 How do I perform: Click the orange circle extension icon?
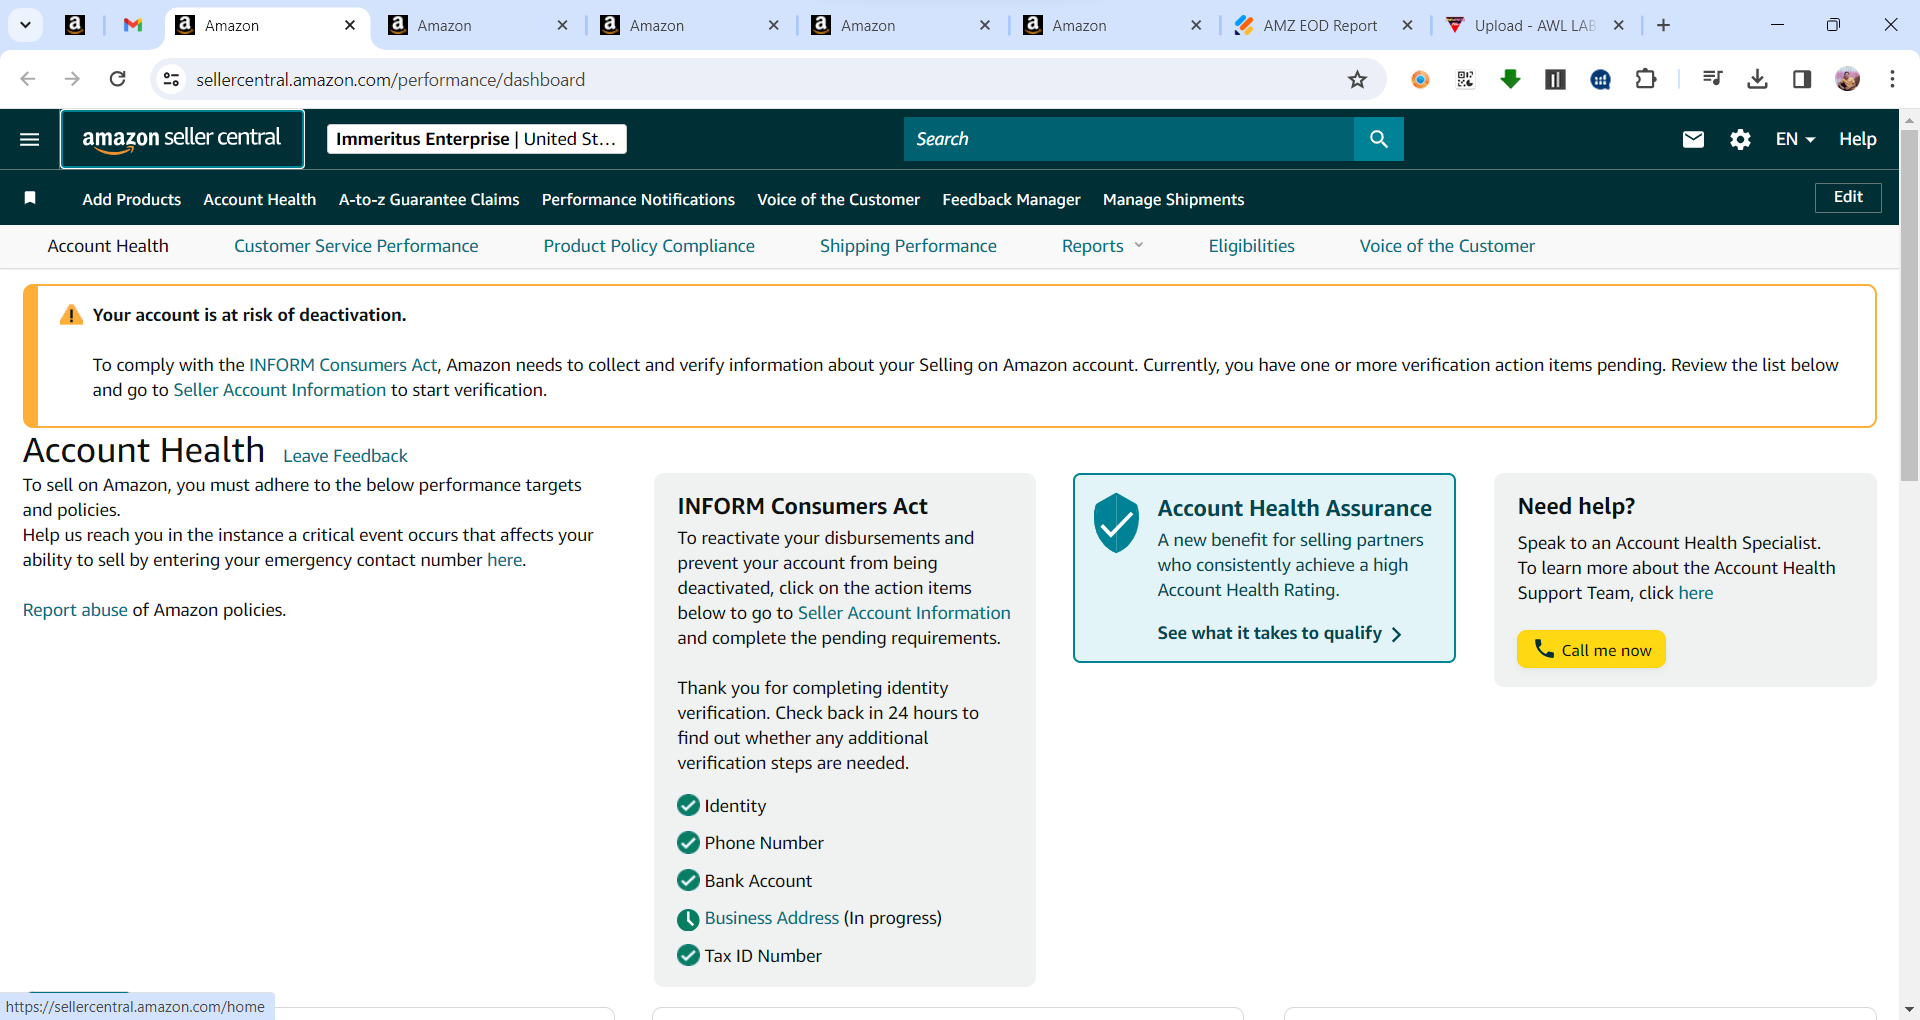pyautogui.click(x=1420, y=79)
